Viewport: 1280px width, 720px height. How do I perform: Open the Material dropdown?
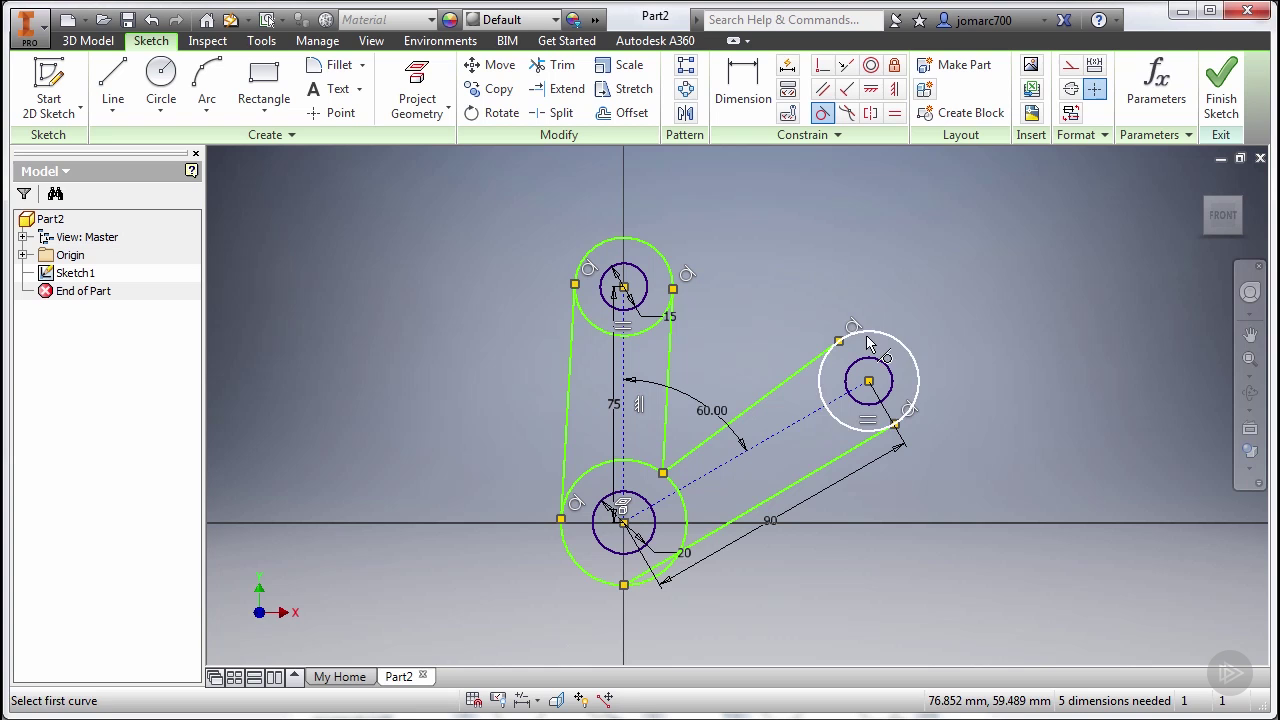click(x=431, y=19)
